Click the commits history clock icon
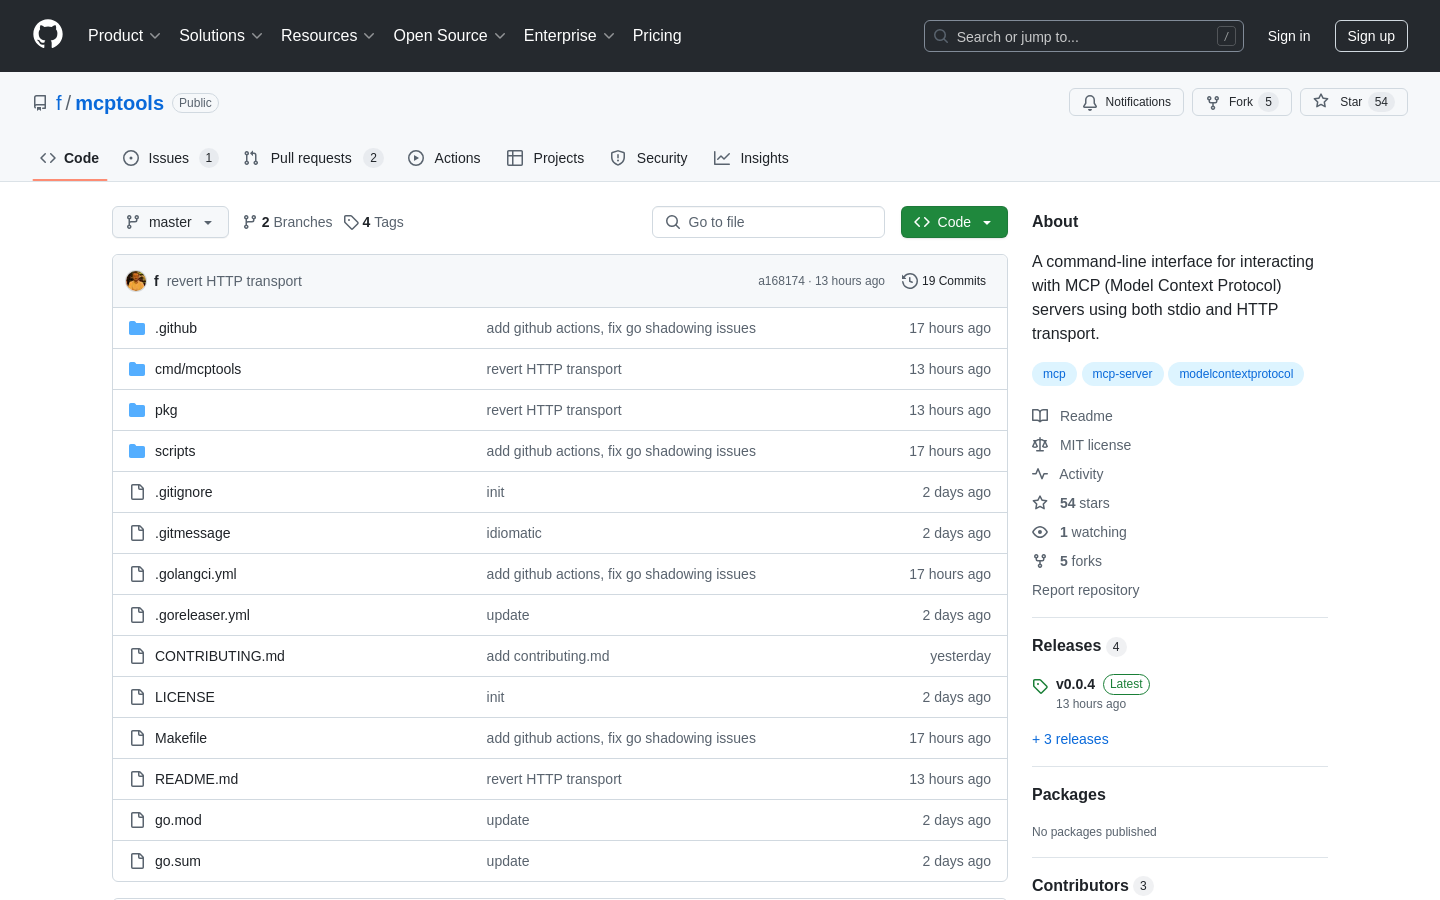 click(x=909, y=281)
